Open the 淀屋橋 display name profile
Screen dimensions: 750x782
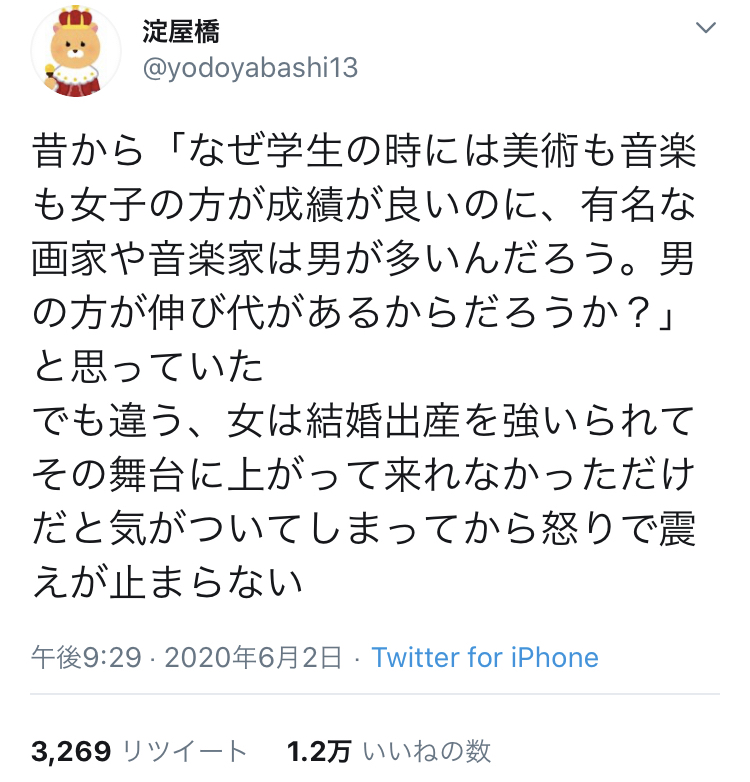coord(181,32)
